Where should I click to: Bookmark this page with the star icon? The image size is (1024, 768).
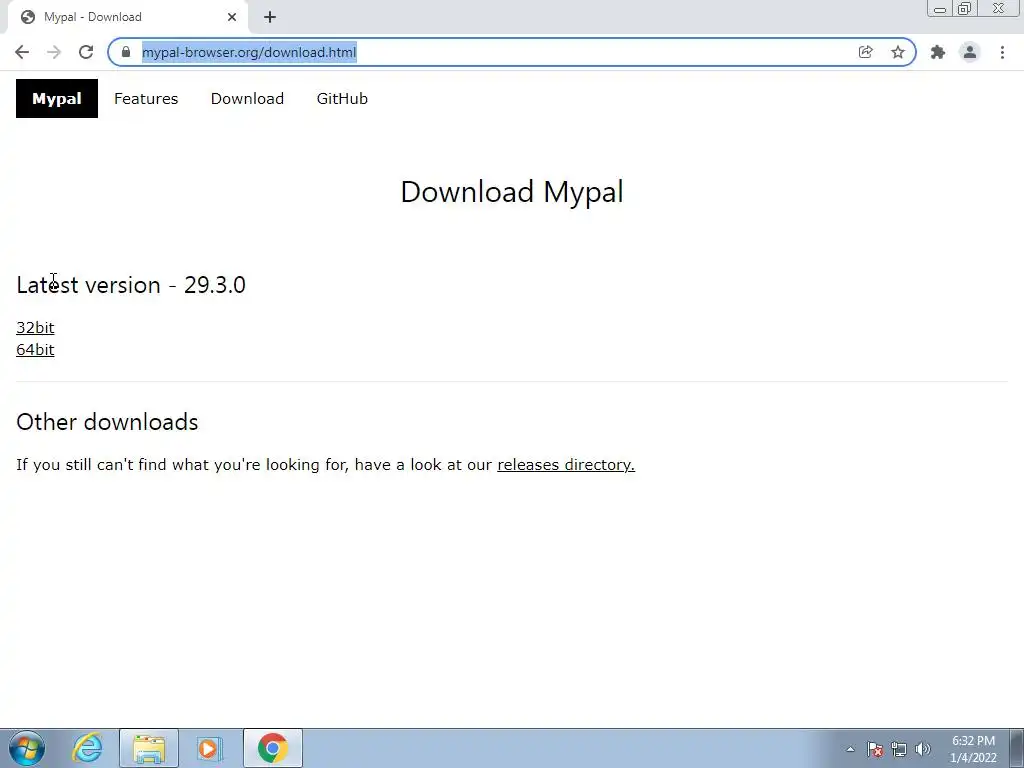point(898,52)
